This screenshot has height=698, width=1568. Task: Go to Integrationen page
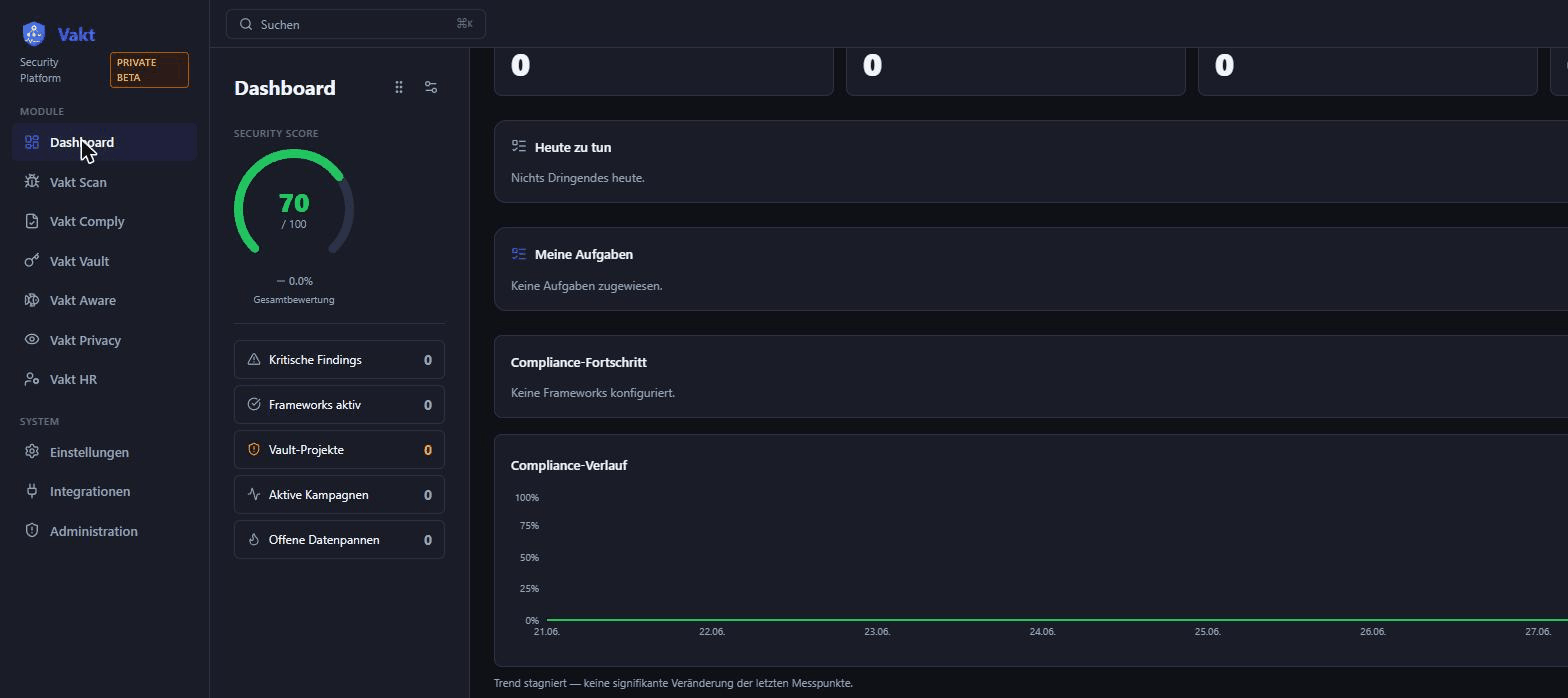[x=104, y=491]
